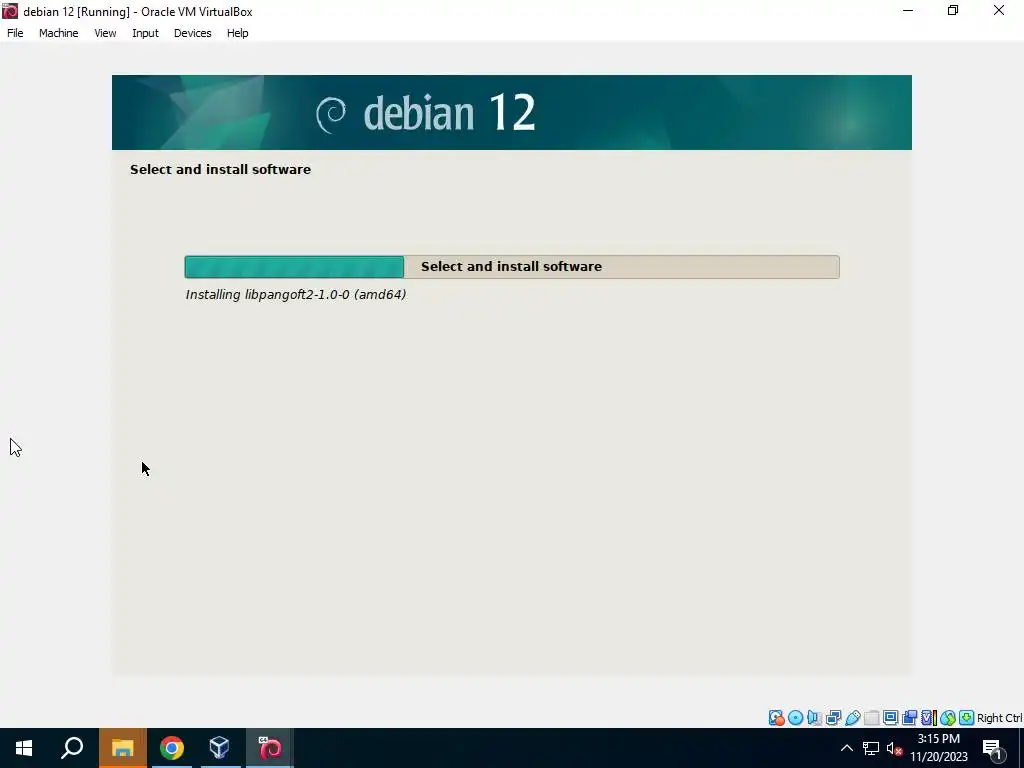This screenshot has height=768, width=1024.
Task: Click the optical disk indicator icon
Action: 795,718
